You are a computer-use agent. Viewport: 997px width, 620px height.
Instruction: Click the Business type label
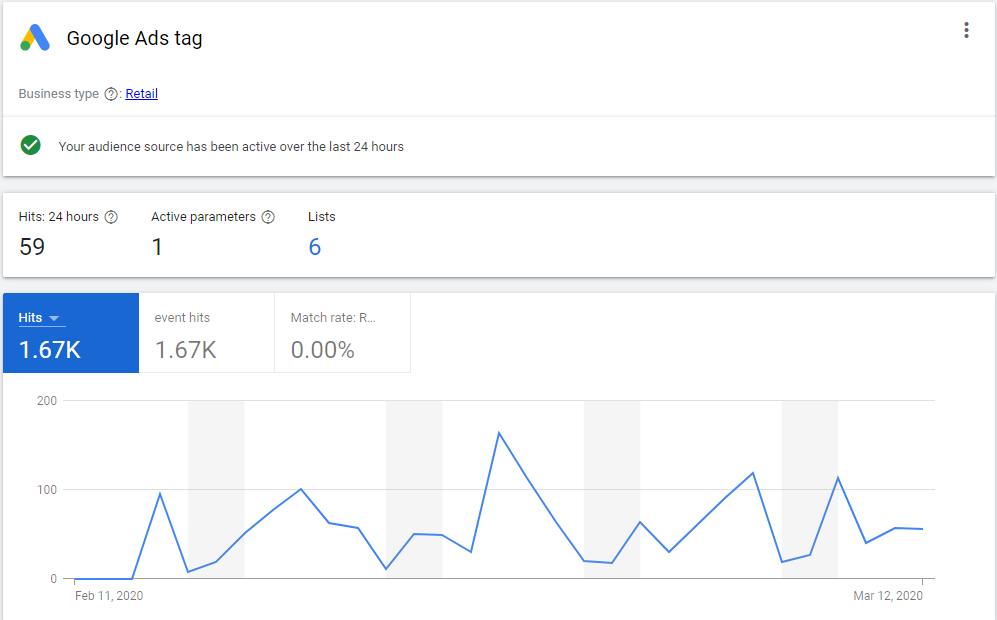[x=58, y=94]
